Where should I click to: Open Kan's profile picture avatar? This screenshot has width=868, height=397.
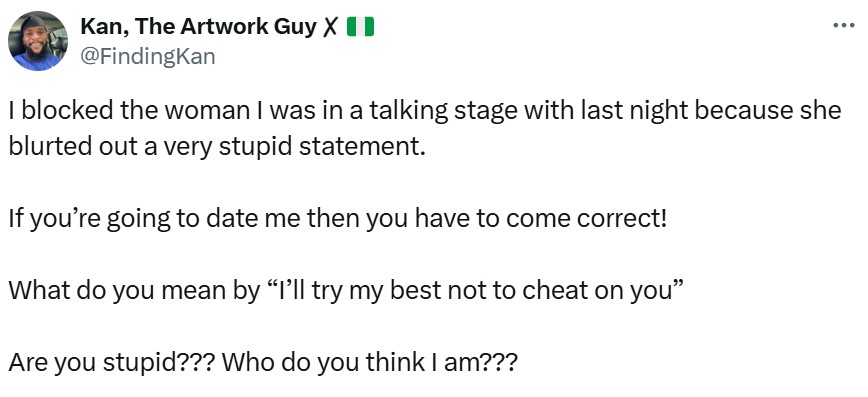click(38, 40)
